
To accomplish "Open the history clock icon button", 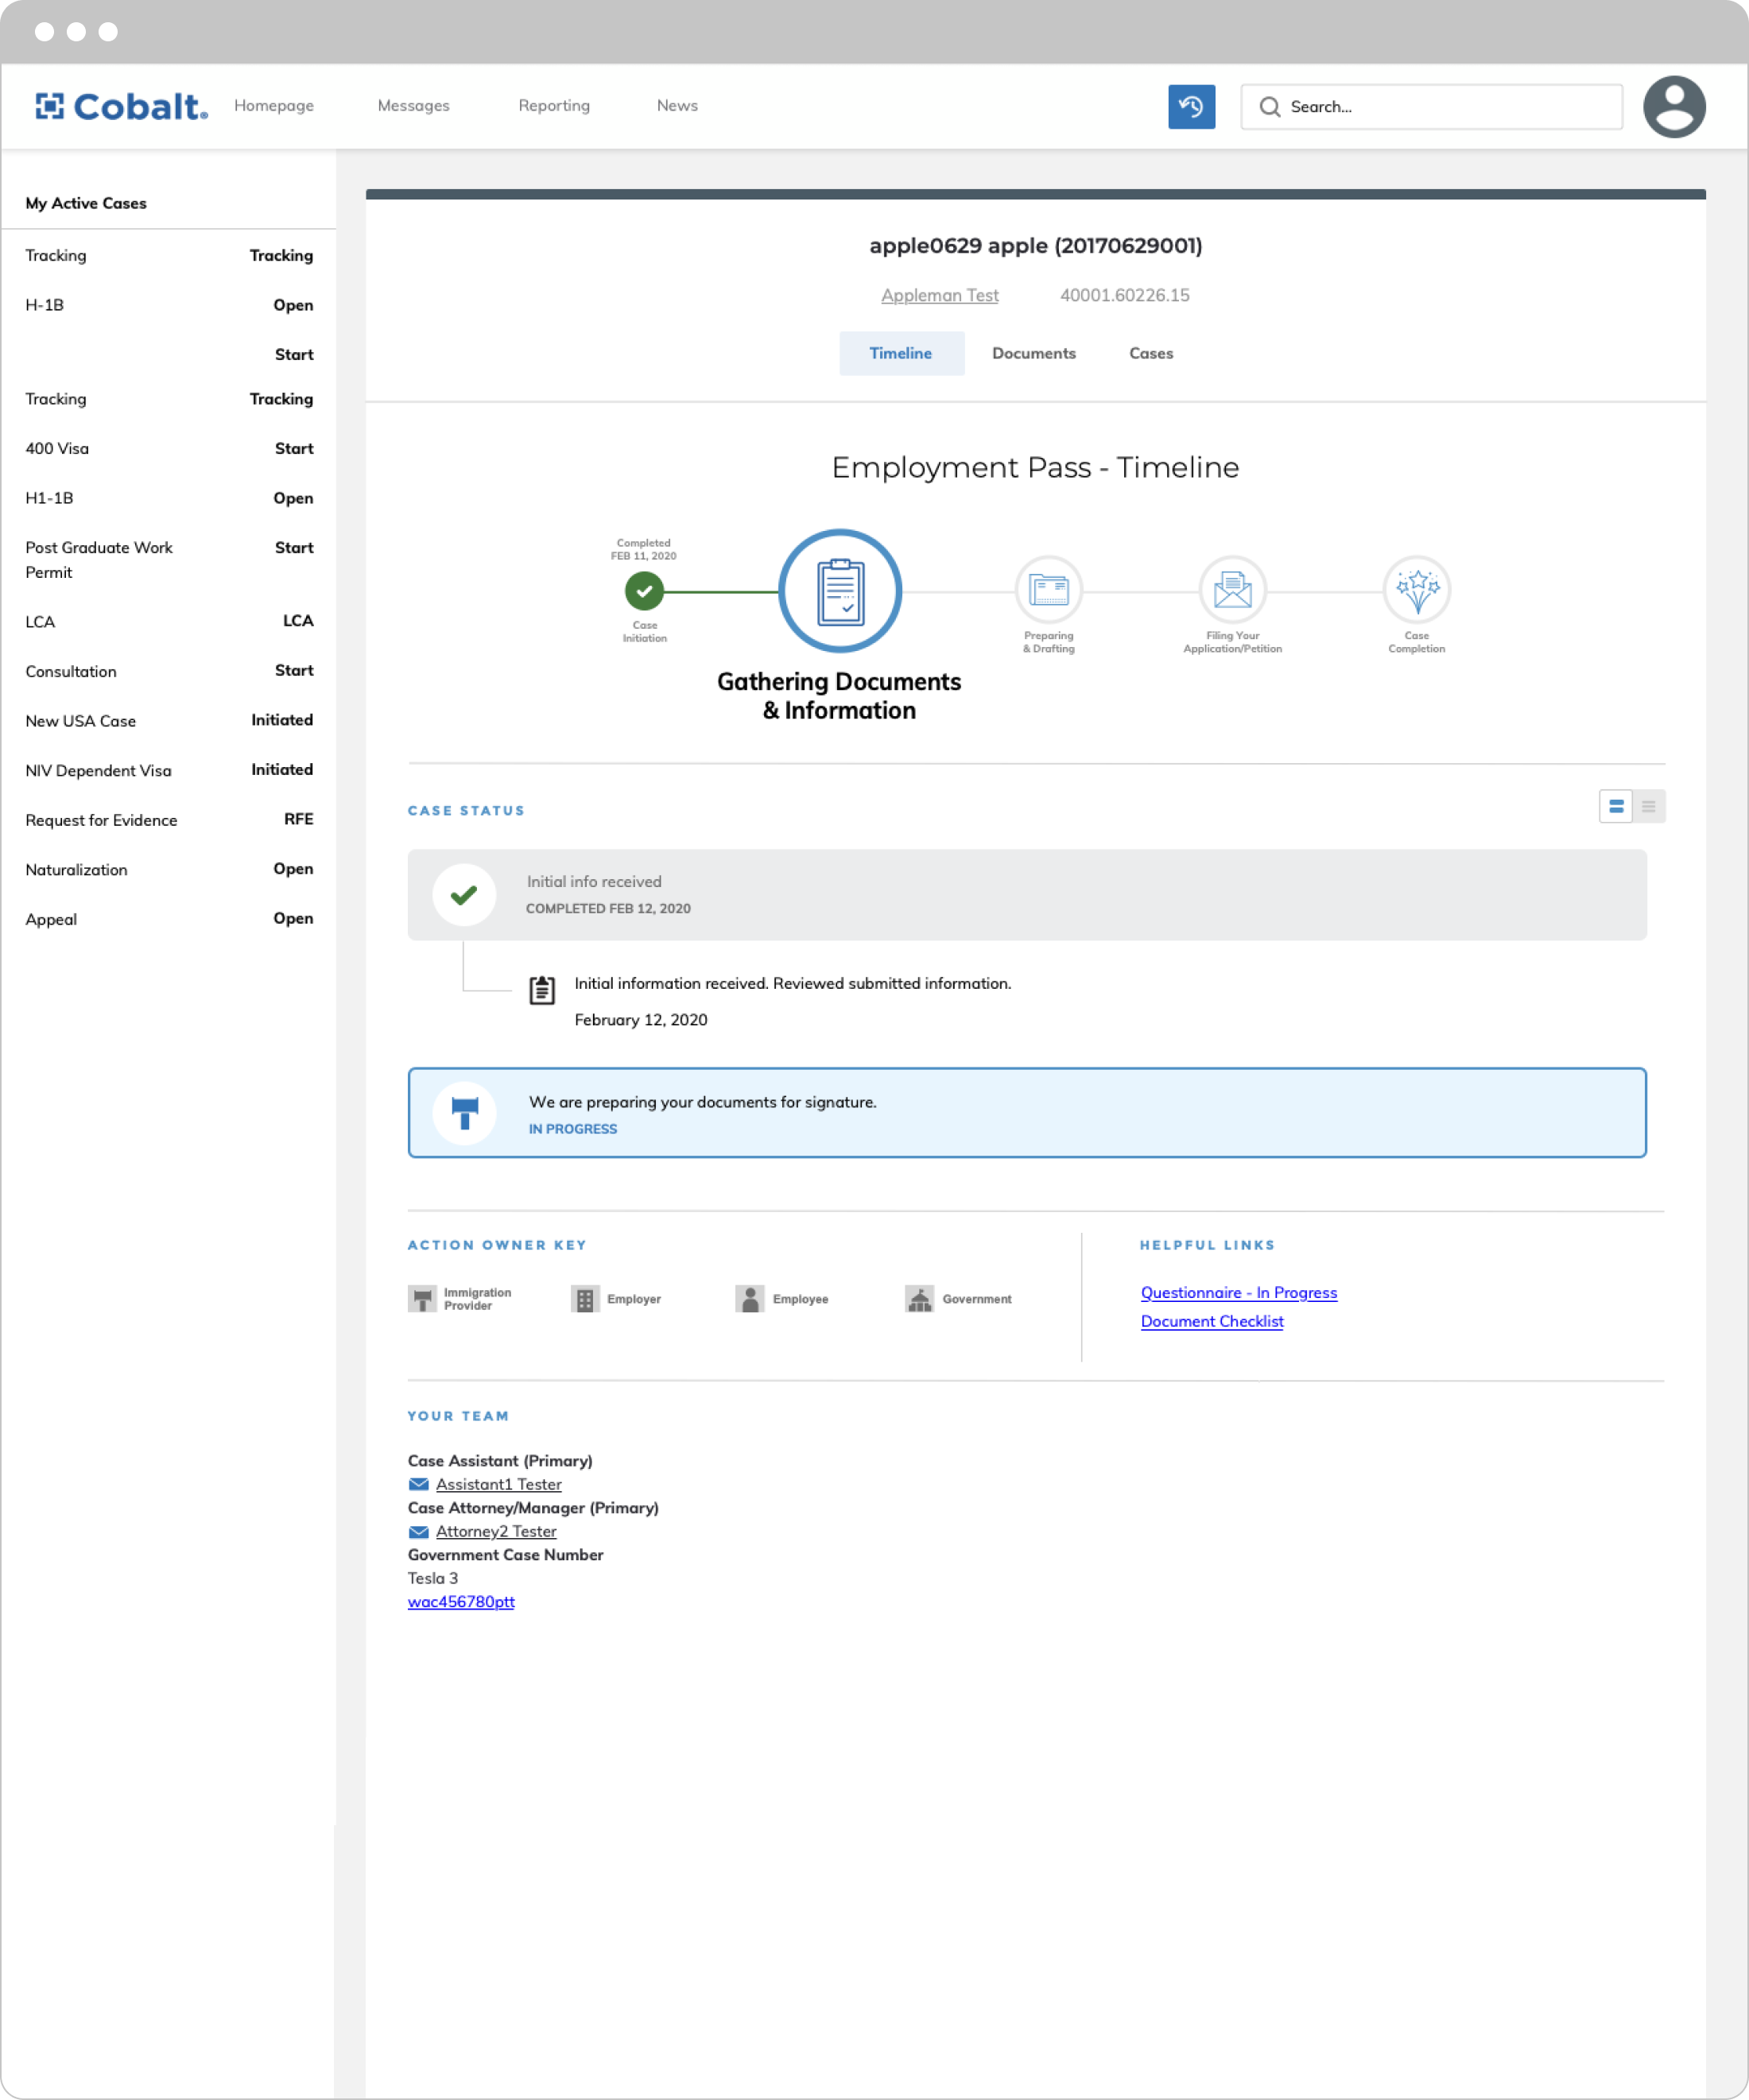I will pyautogui.click(x=1191, y=106).
